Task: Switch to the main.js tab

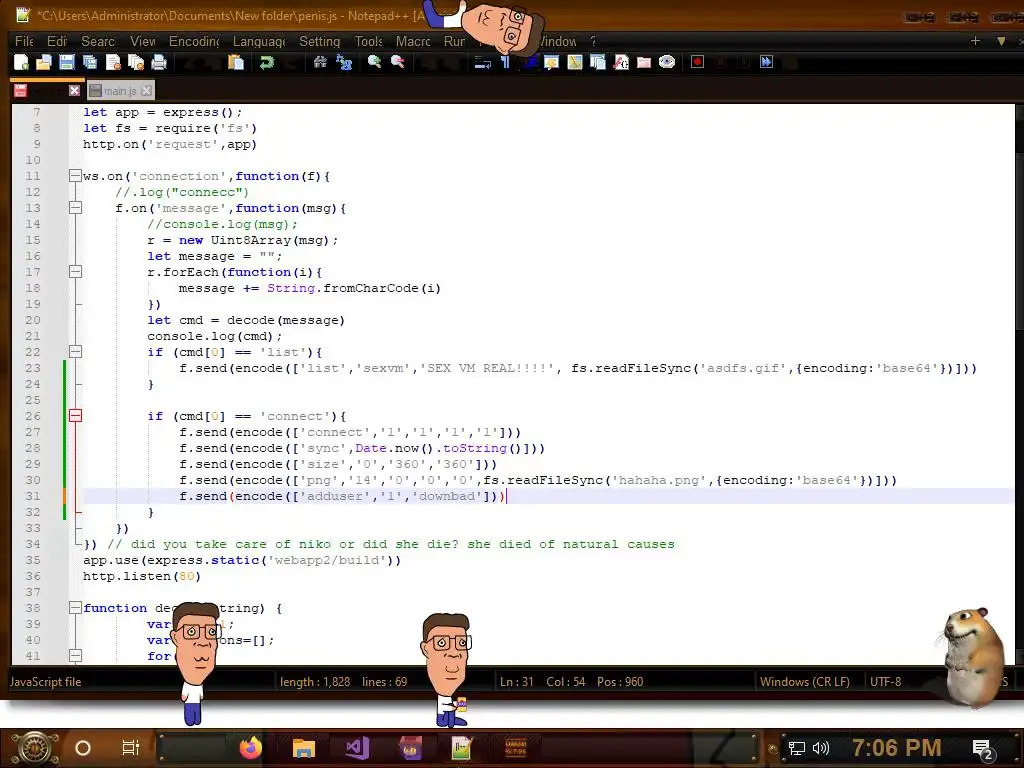Action: point(120,91)
